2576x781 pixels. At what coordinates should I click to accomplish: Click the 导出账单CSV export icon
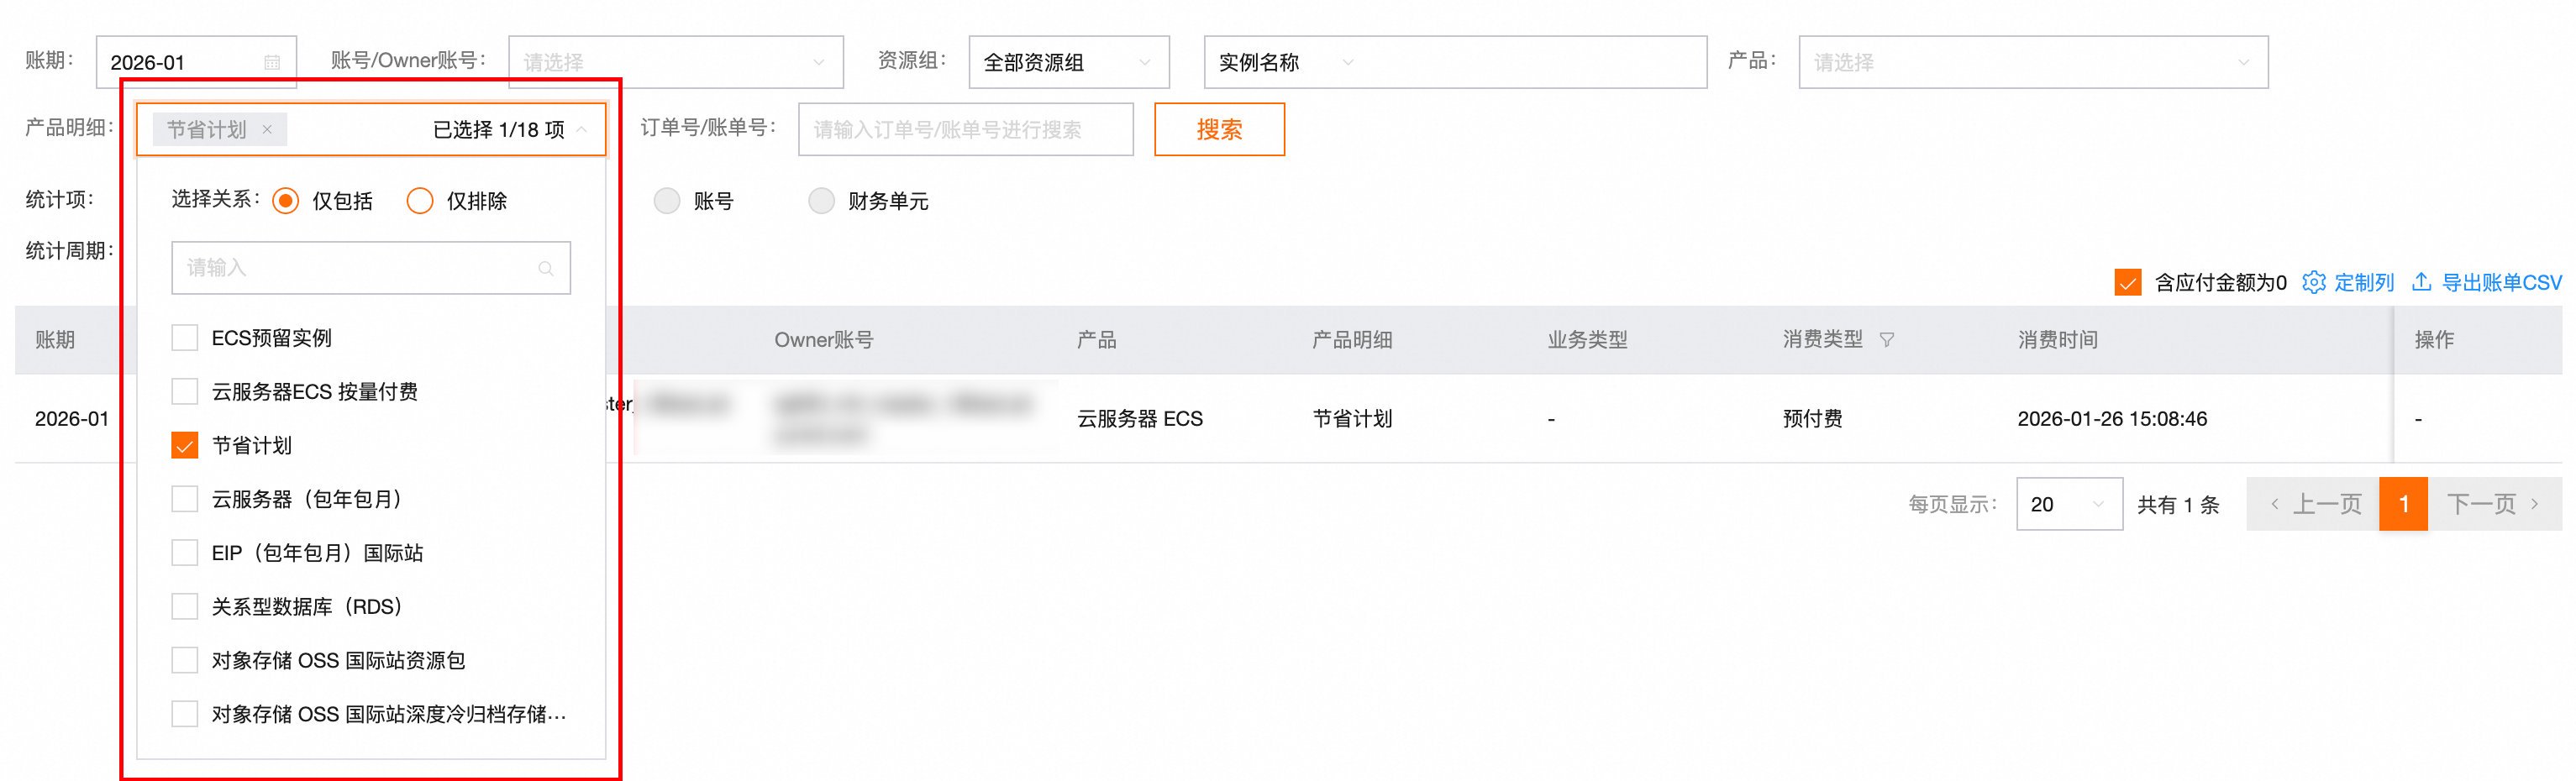pos(2421,282)
